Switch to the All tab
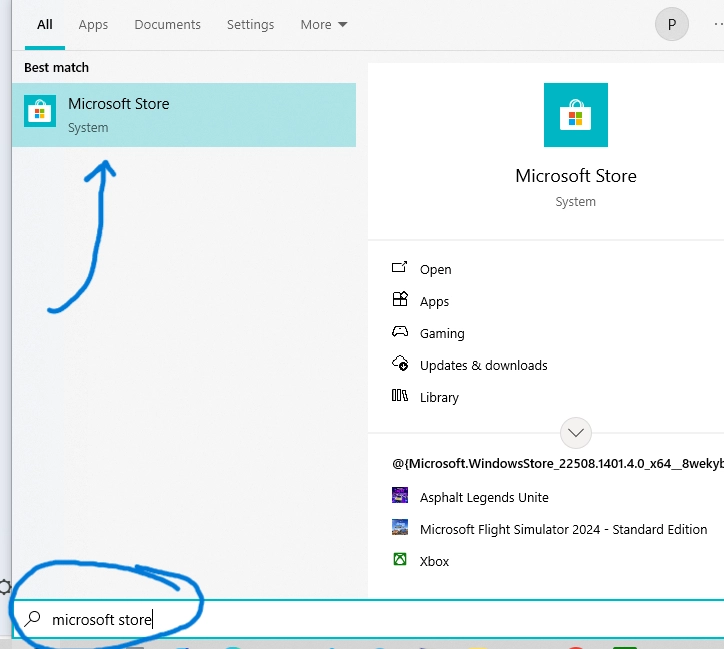Viewport: 724px width, 649px height. click(45, 24)
